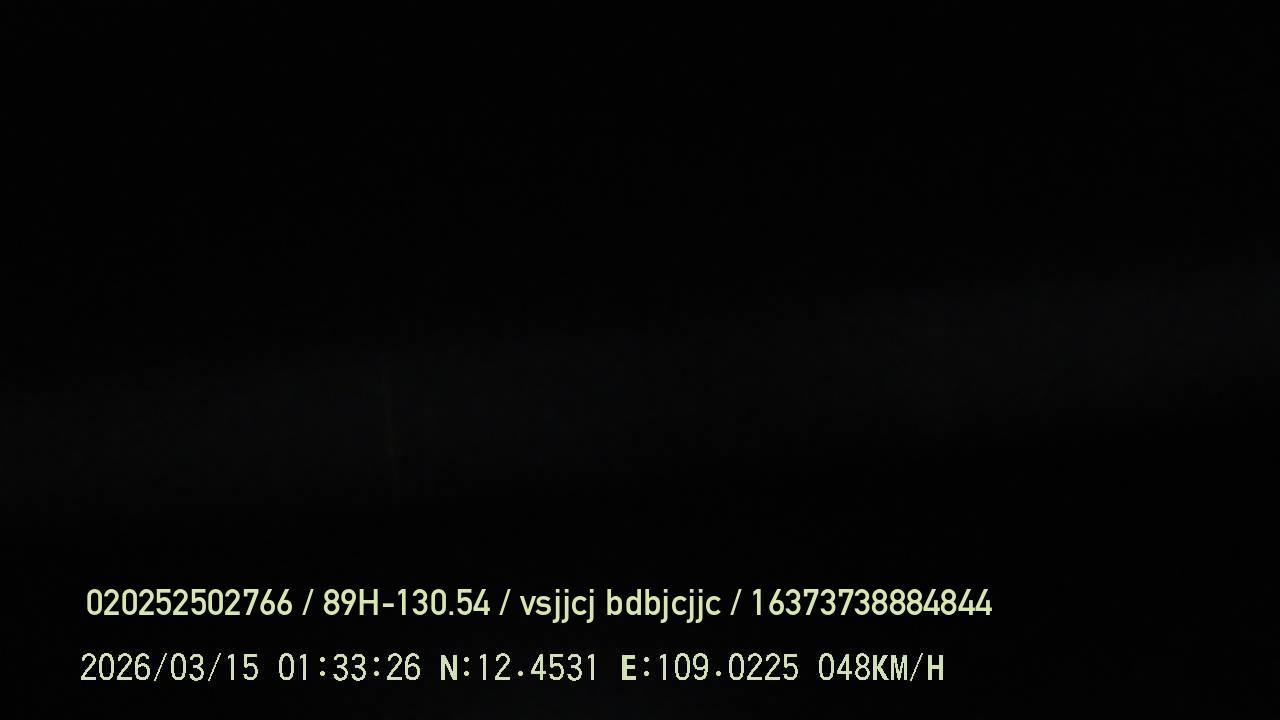Click the E: longitude label

point(637,668)
